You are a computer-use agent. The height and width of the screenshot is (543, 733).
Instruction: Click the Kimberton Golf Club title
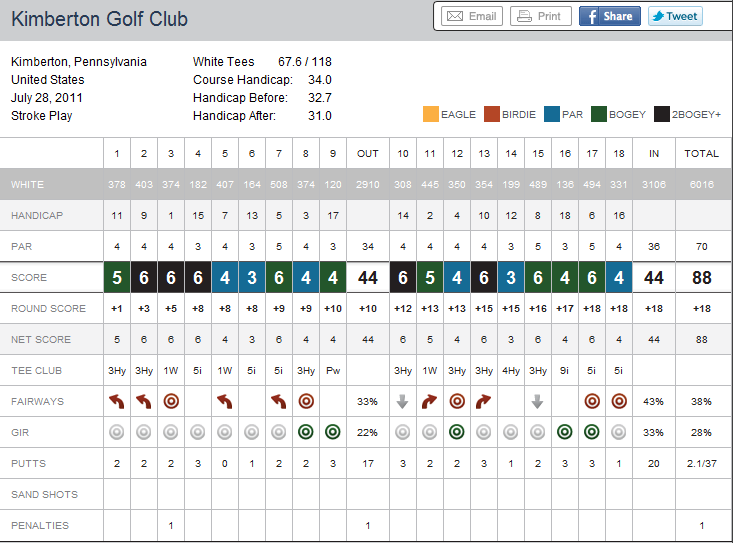click(x=99, y=19)
